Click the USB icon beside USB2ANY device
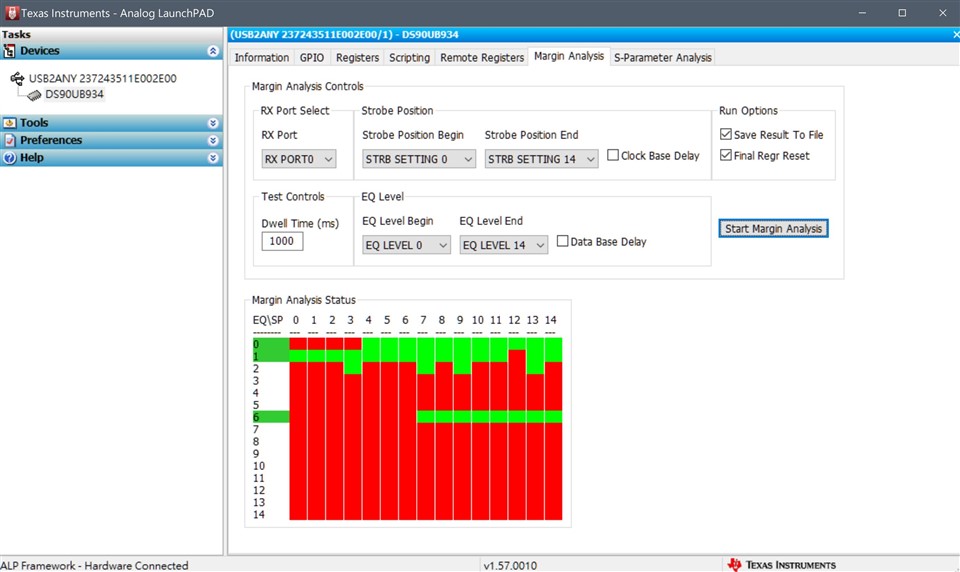The height and width of the screenshot is (572, 960). (x=17, y=78)
